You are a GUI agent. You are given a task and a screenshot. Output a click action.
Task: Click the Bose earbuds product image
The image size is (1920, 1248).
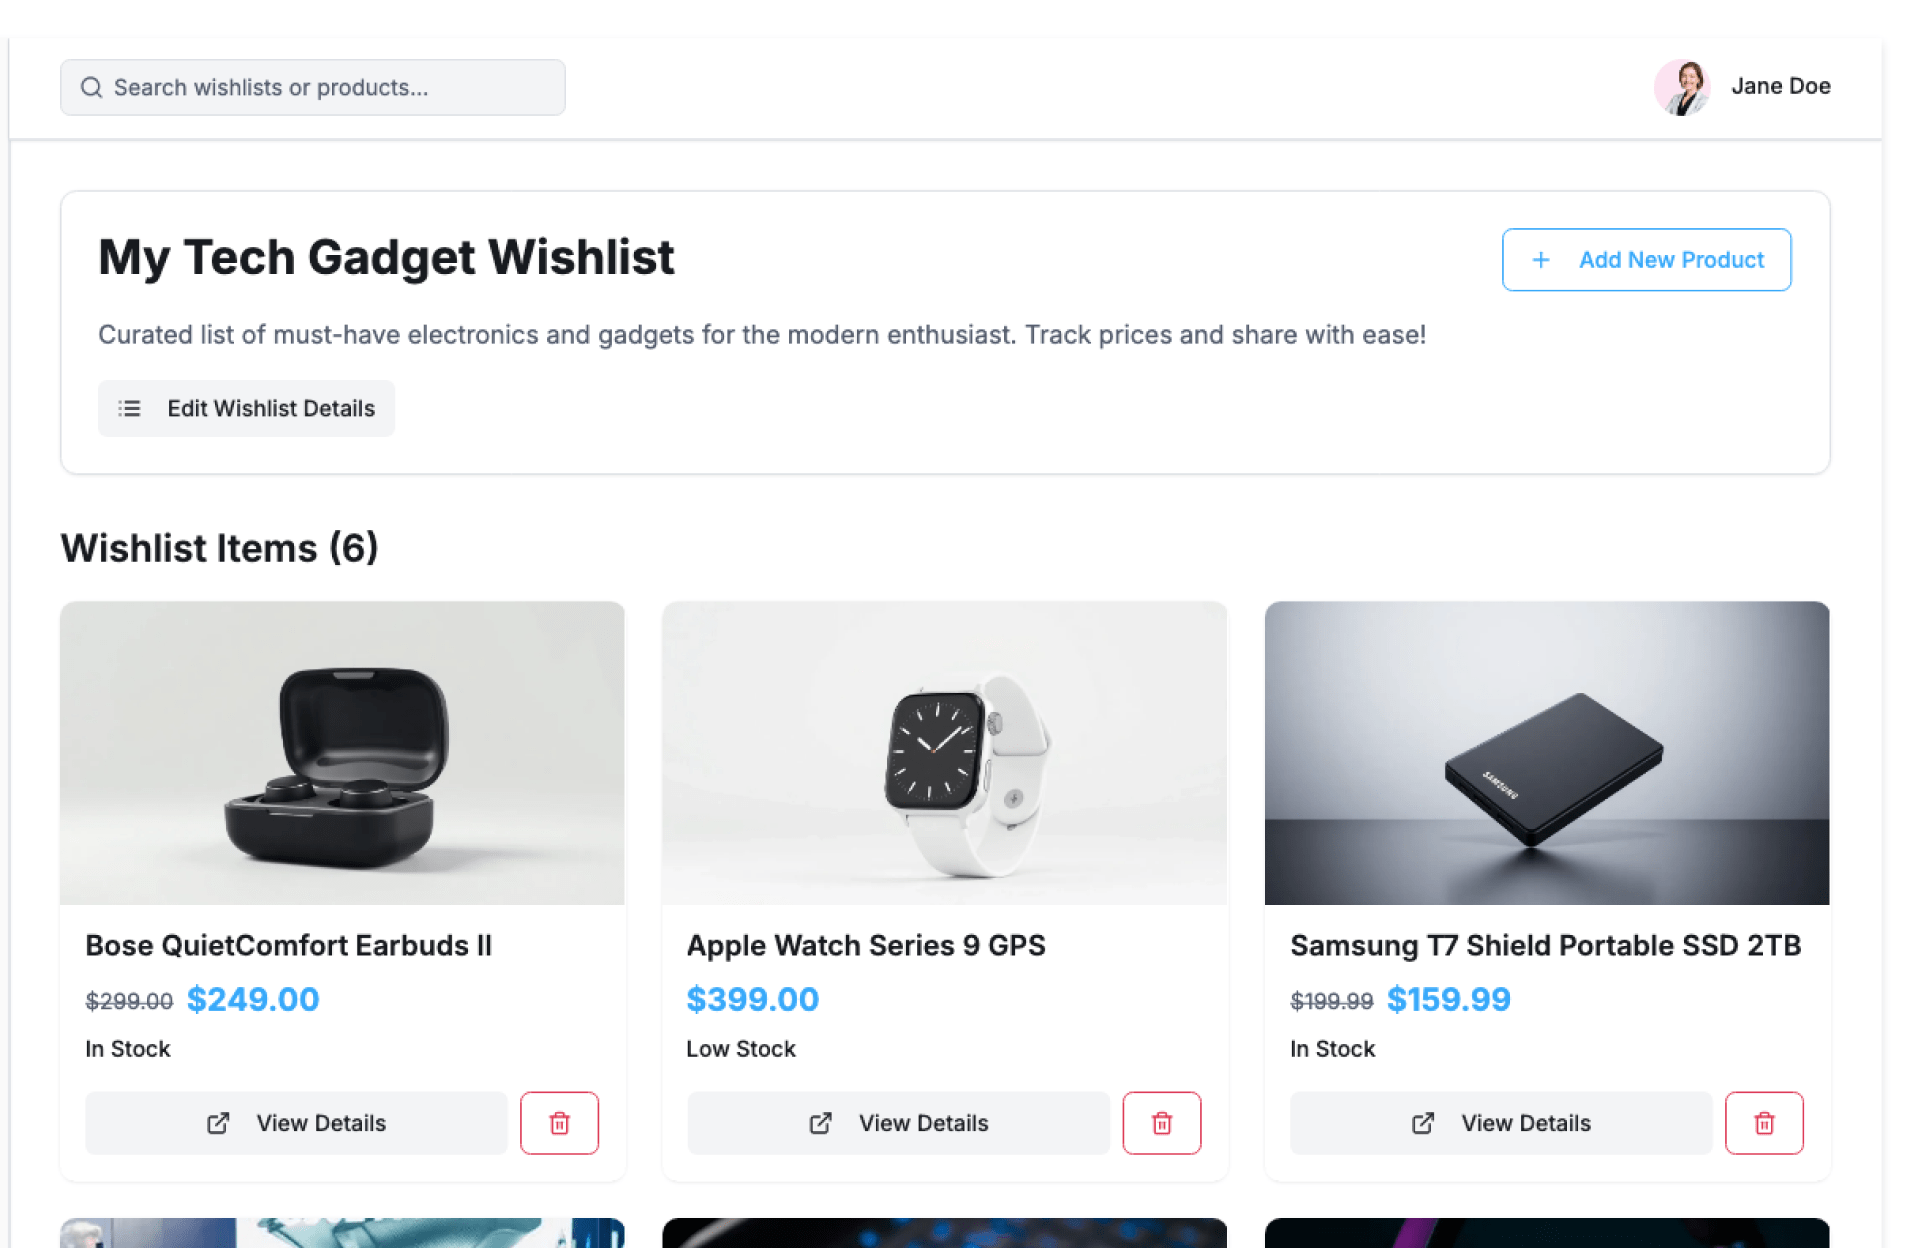[342, 752]
